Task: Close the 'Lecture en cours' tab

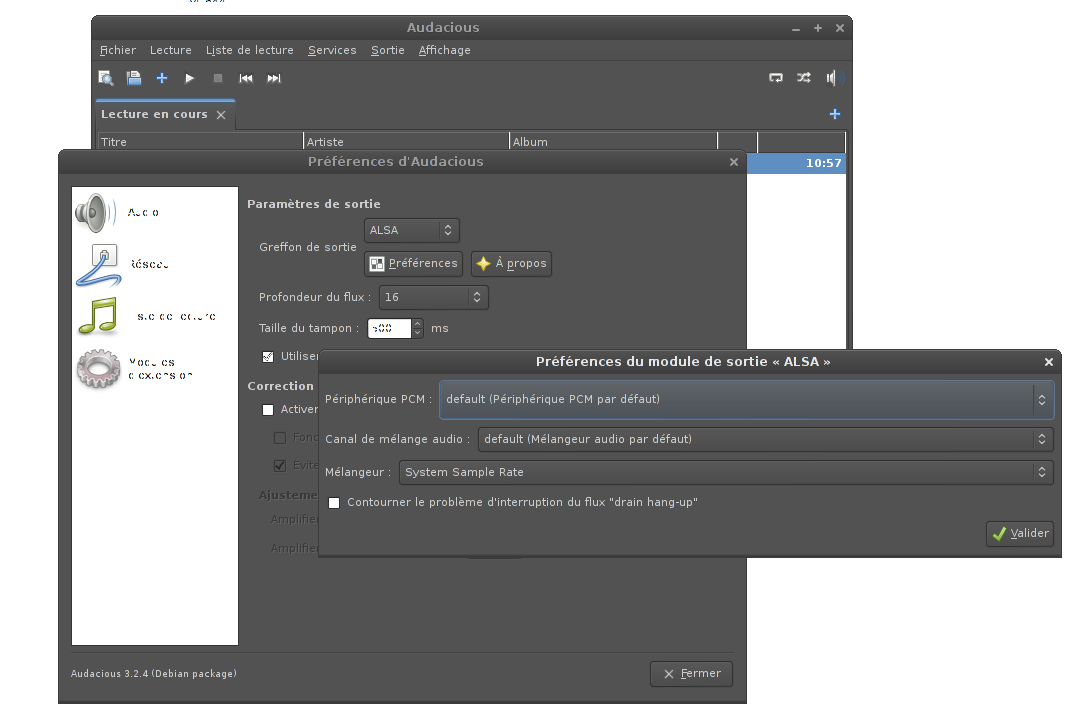Action: tap(221, 115)
